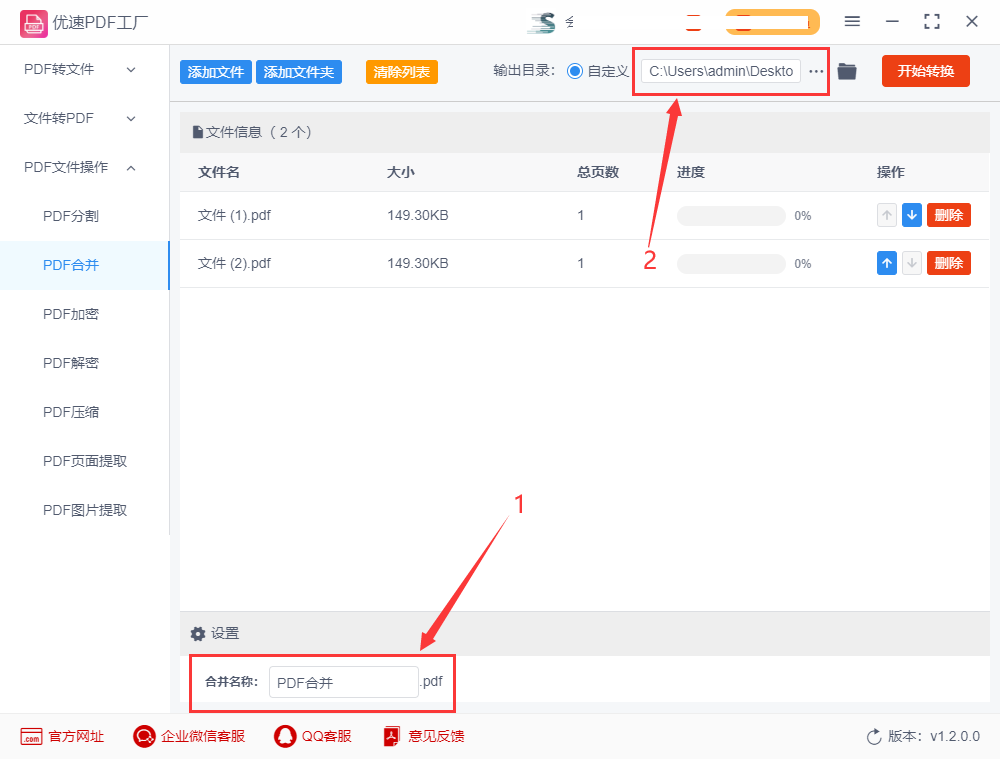1000x760 pixels.
Task: Open QQ客服 penguin icon
Action: (285, 736)
